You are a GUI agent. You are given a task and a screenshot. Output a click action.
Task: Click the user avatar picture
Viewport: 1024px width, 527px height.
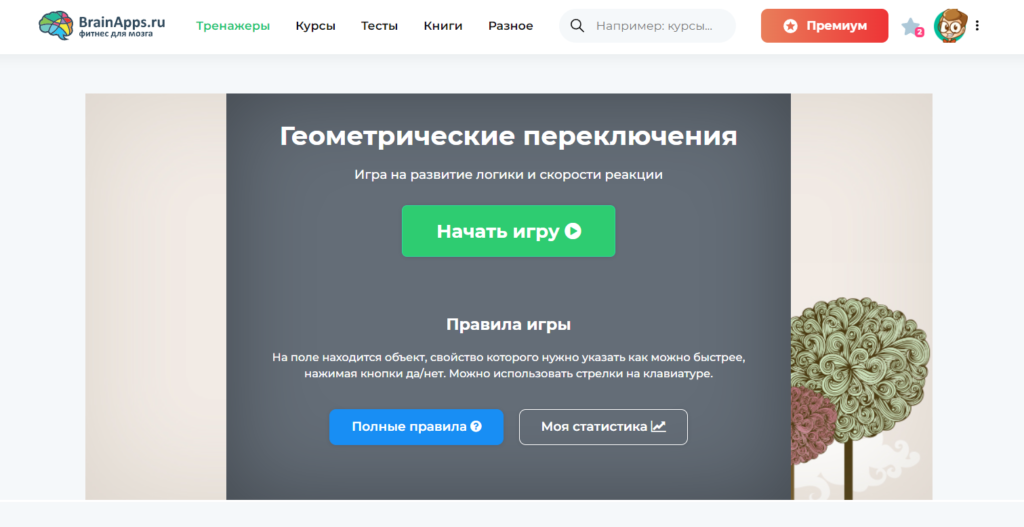pos(950,26)
